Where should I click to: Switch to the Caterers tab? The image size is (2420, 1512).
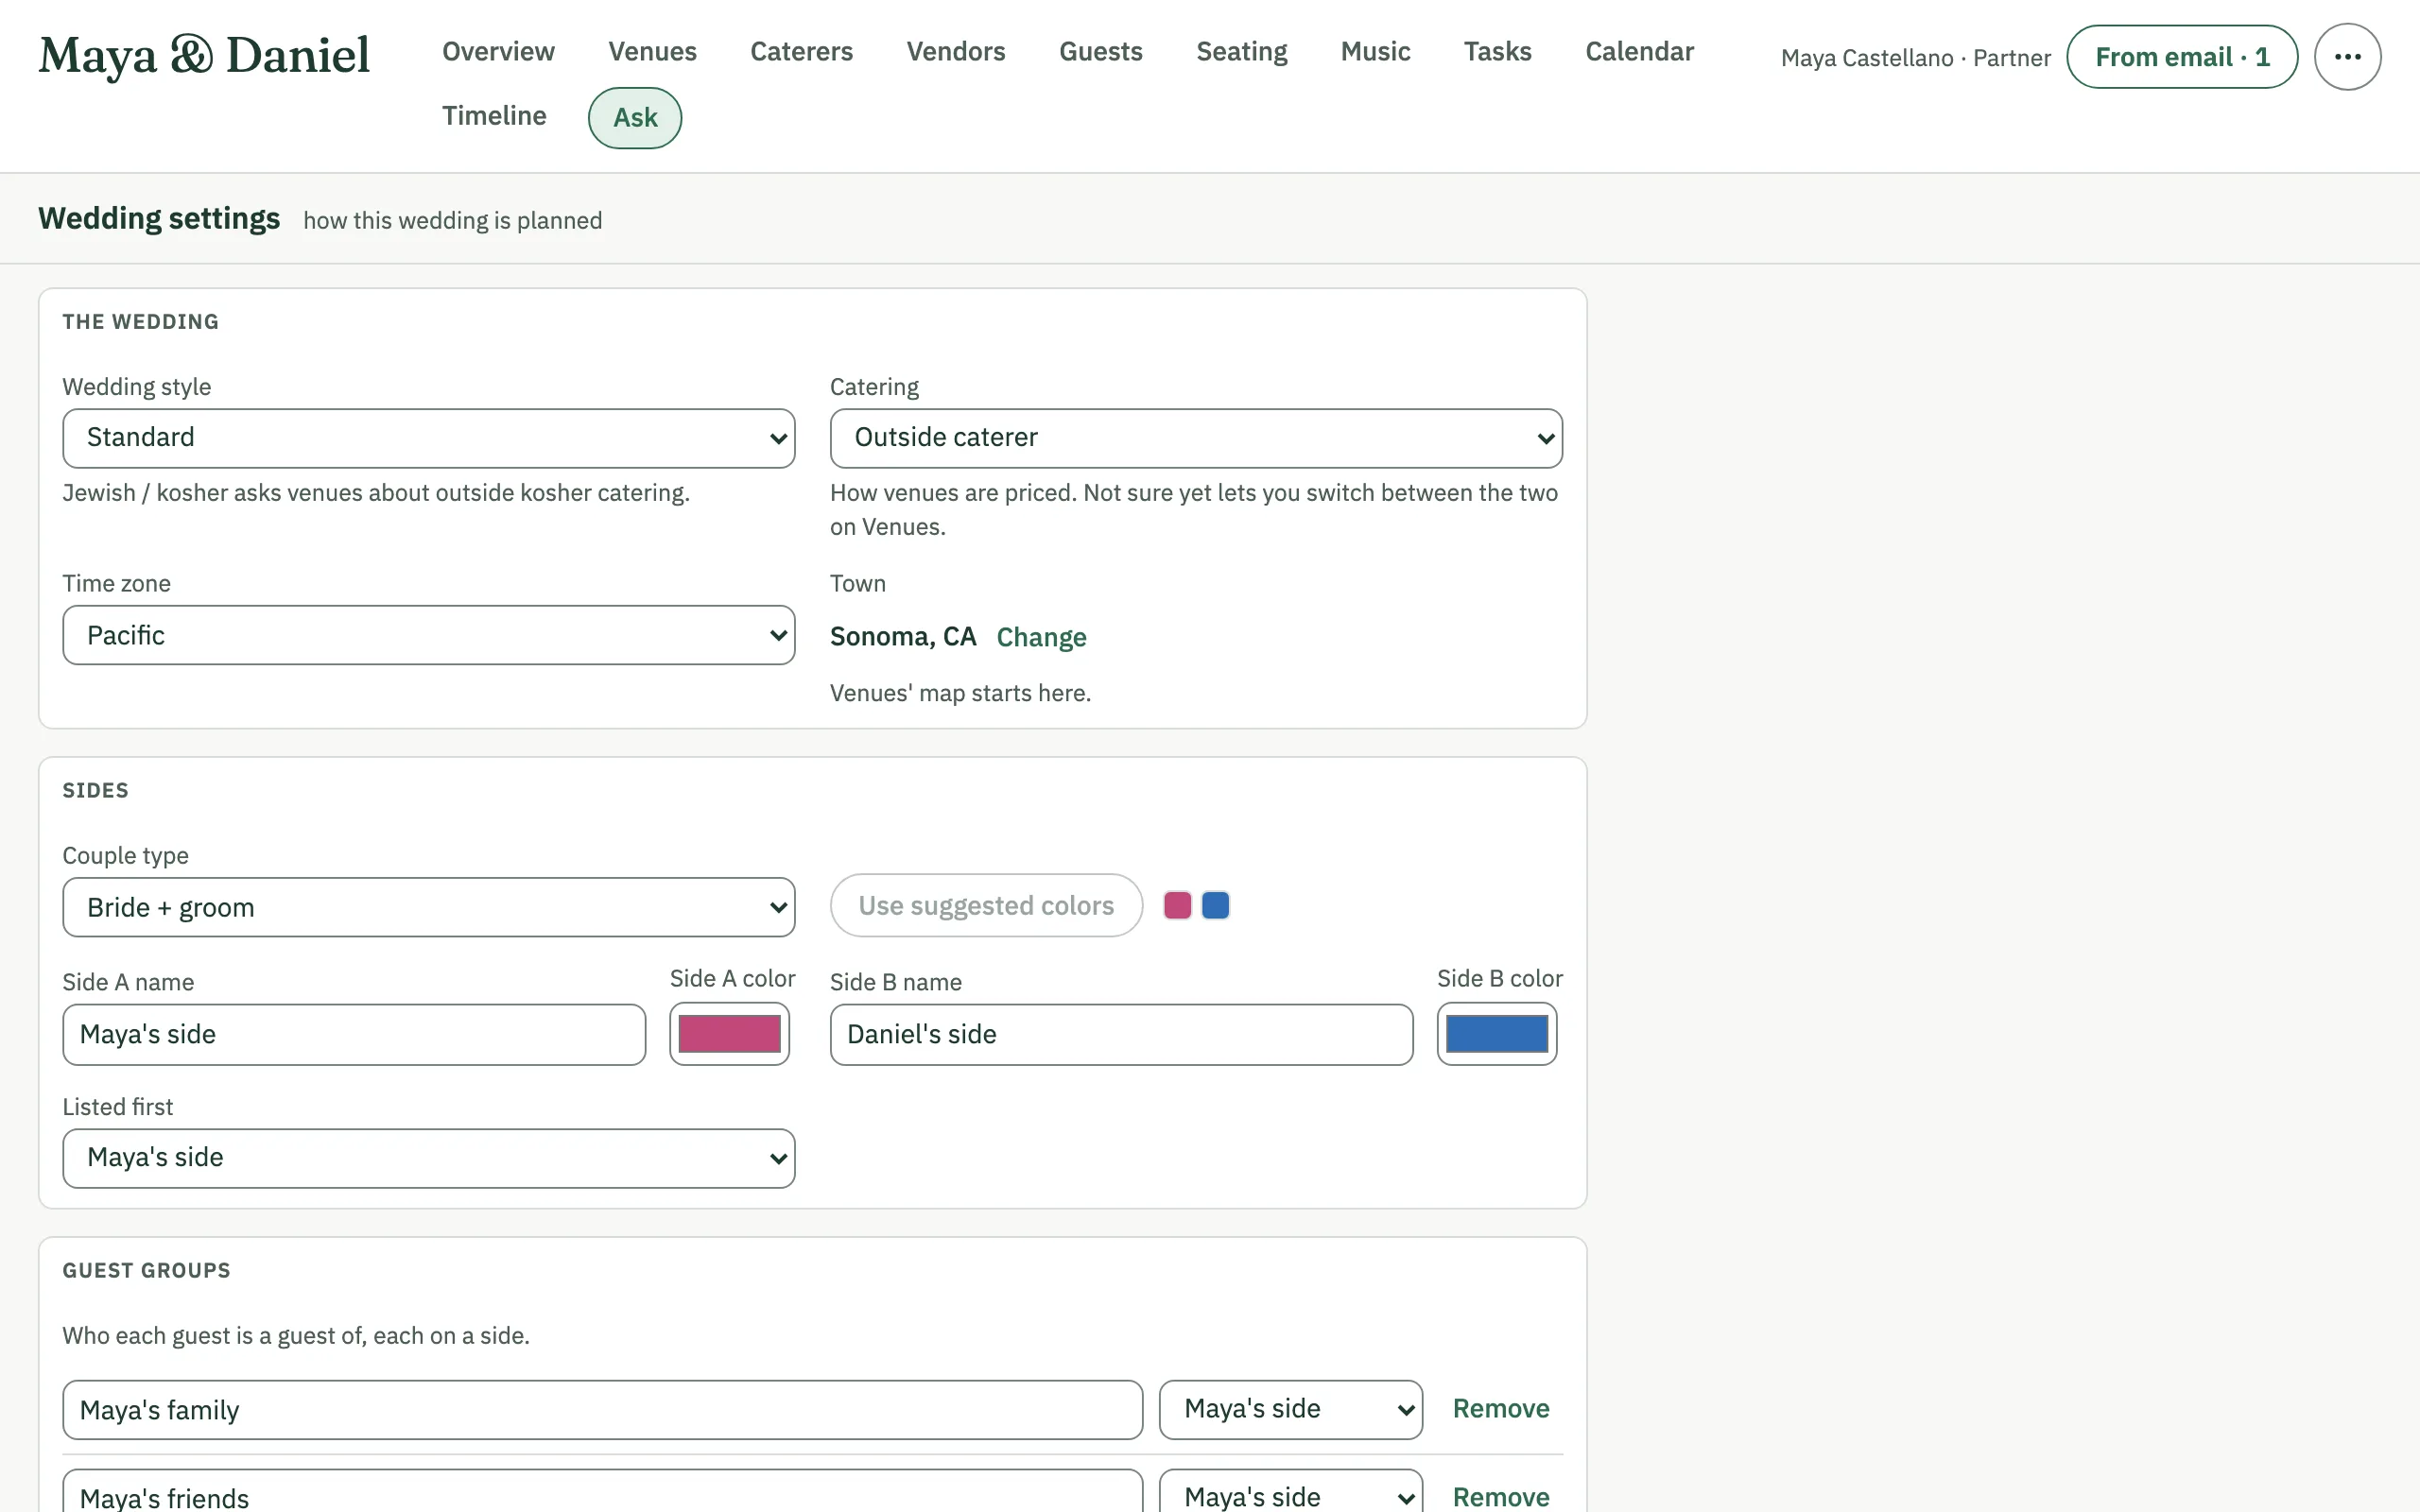[x=801, y=52]
